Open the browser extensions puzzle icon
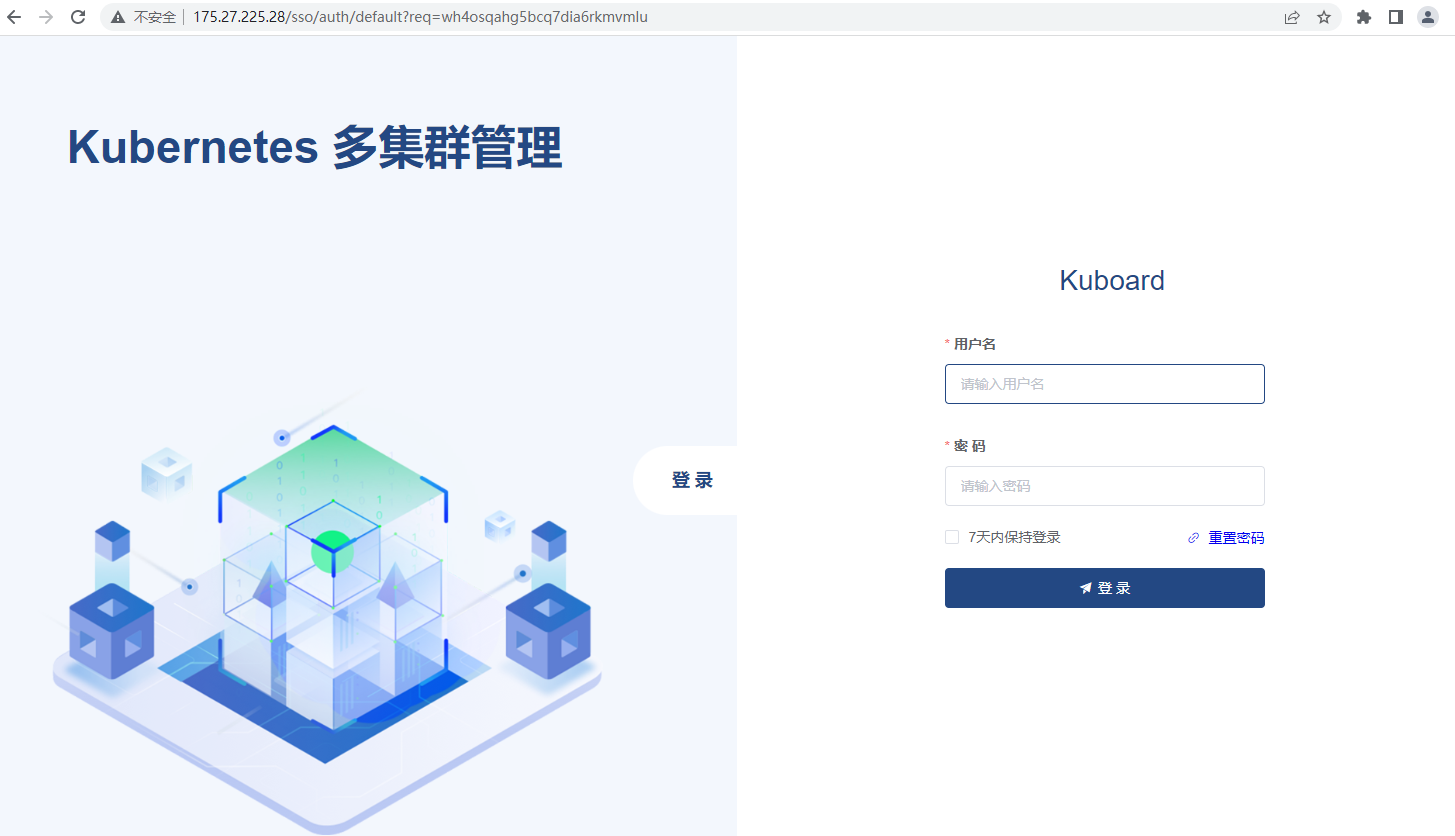1455x836 pixels. (1364, 17)
